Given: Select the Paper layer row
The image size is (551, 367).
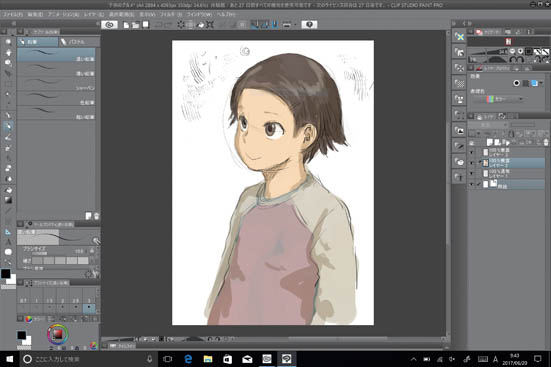Looking at the screenshot, I should [506, 184].
